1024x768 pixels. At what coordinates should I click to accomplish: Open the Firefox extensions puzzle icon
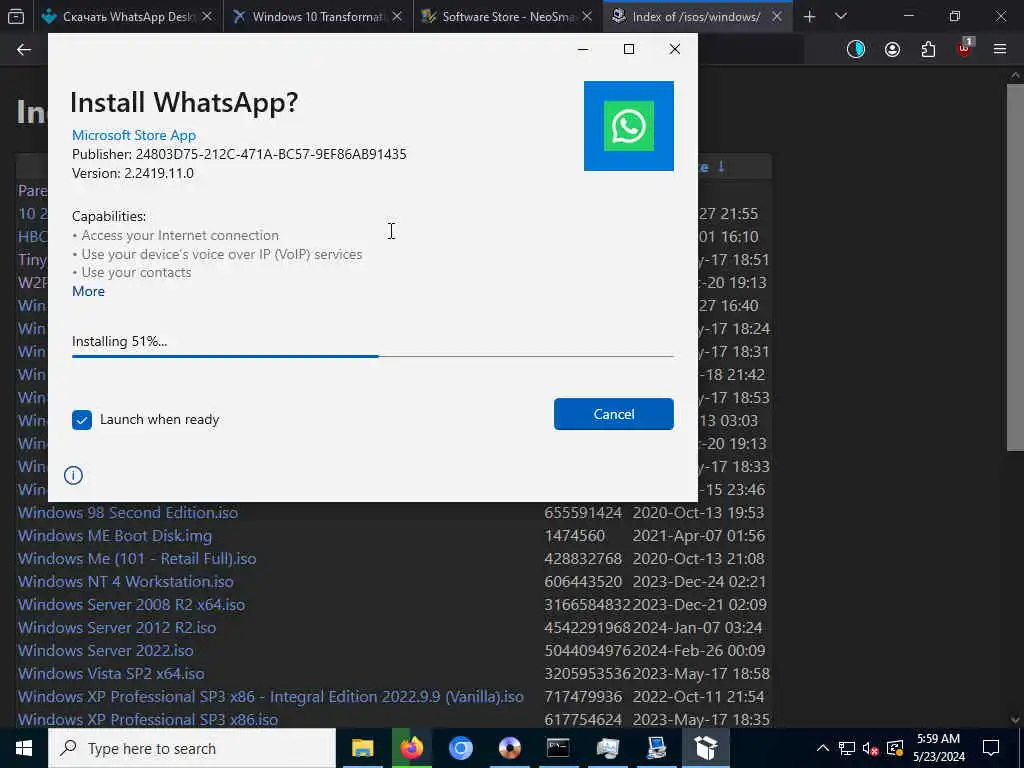pos(928,50)
